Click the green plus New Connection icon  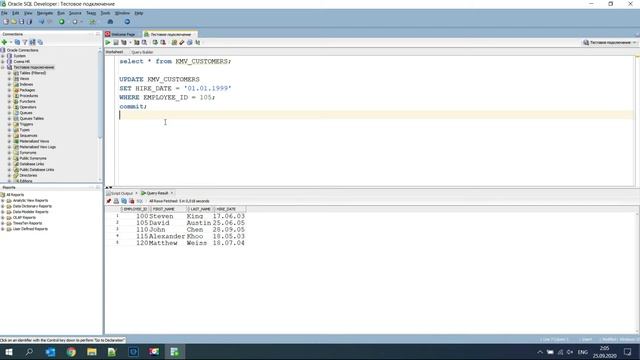[4, 42]
